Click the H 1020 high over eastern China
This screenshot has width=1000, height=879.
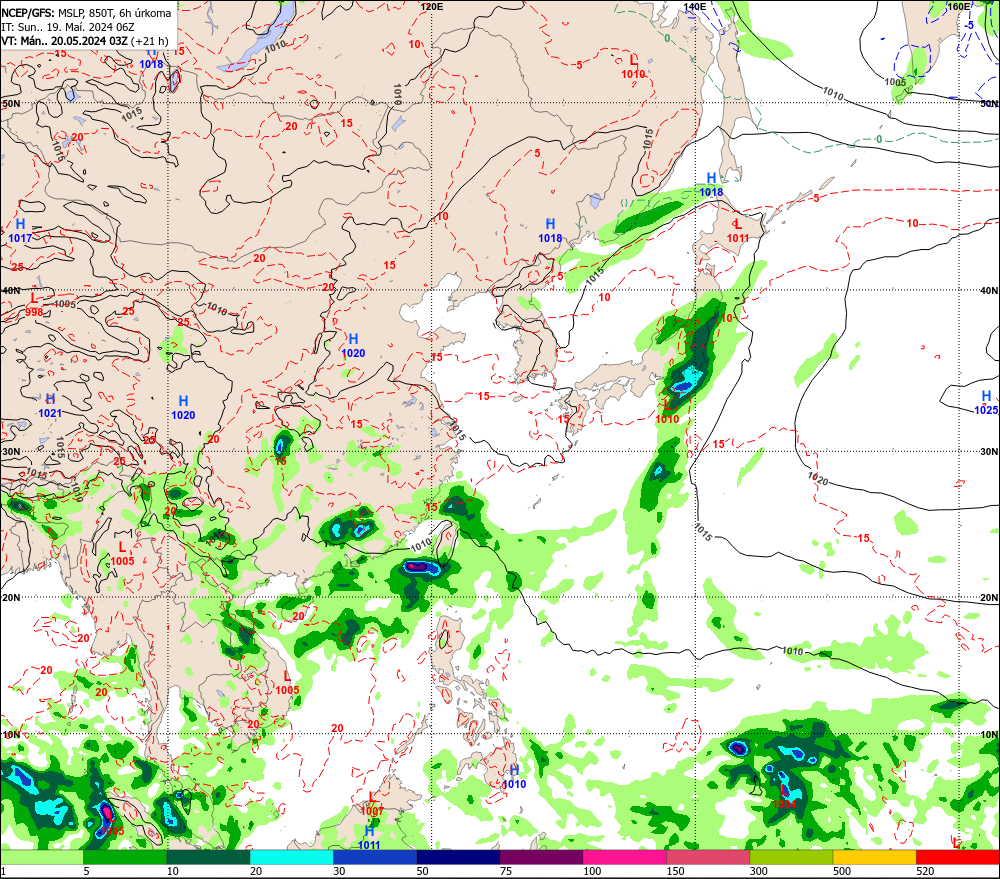point(353,346)
